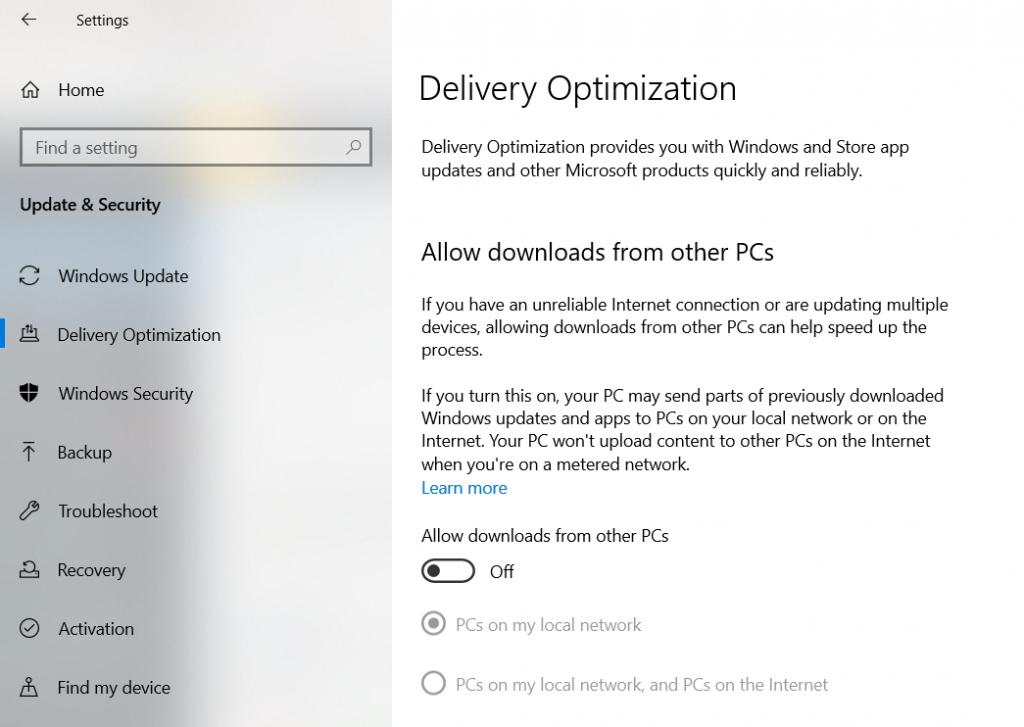
Task: Open the Learn more link
Action: click(x=464, y=488)
